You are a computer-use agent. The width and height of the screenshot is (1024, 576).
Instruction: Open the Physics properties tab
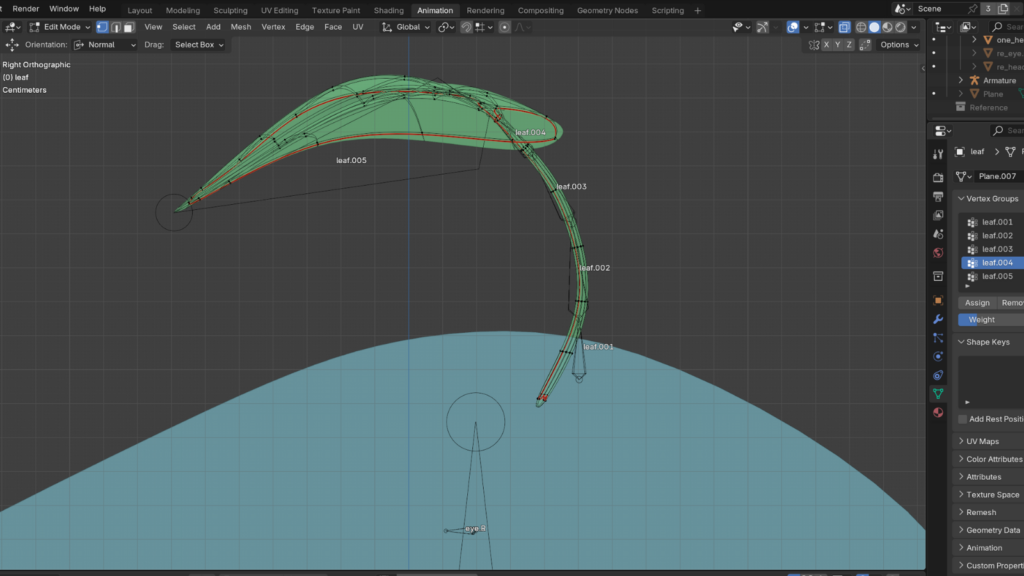point(938,357)
